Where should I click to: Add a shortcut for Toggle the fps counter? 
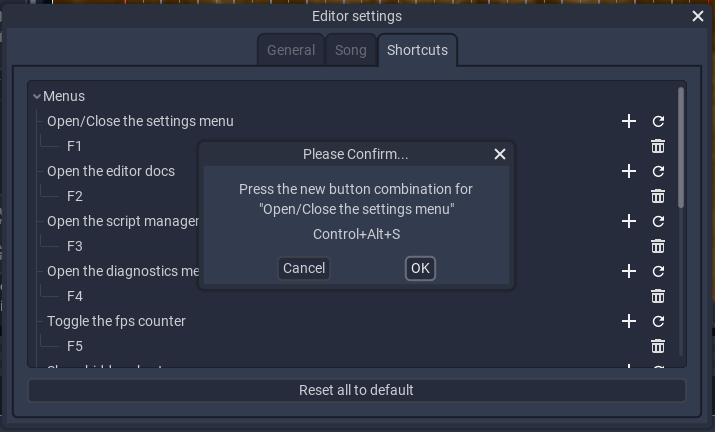(629, 321)
